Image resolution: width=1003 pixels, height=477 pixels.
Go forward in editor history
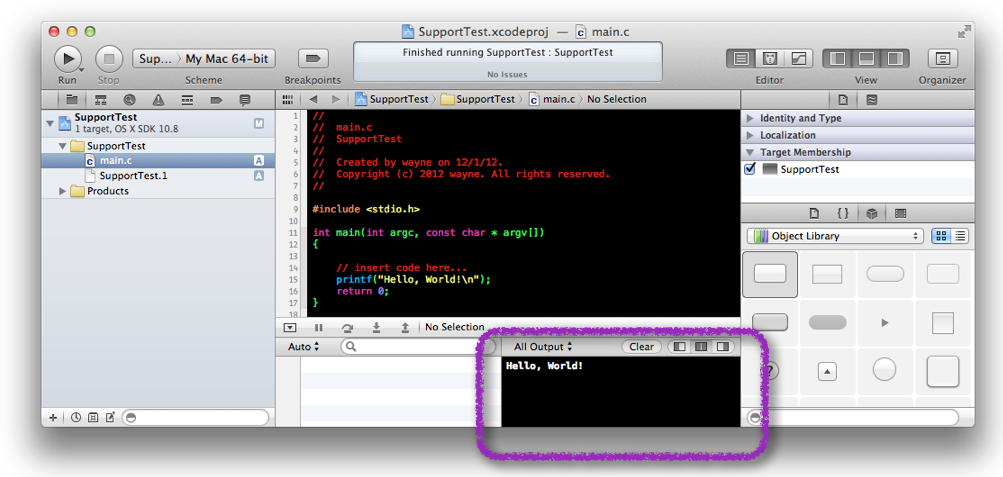pos(335,99)
